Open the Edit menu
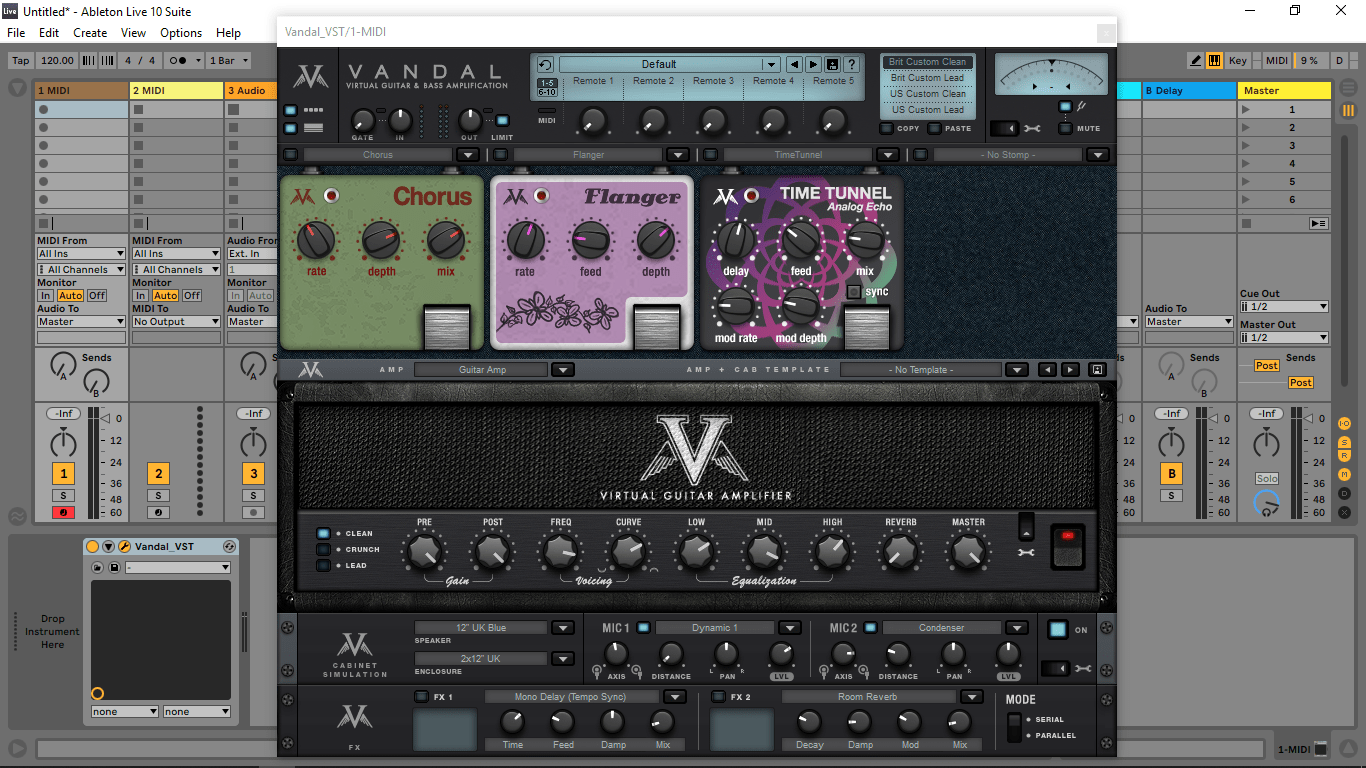 (49, 33)
